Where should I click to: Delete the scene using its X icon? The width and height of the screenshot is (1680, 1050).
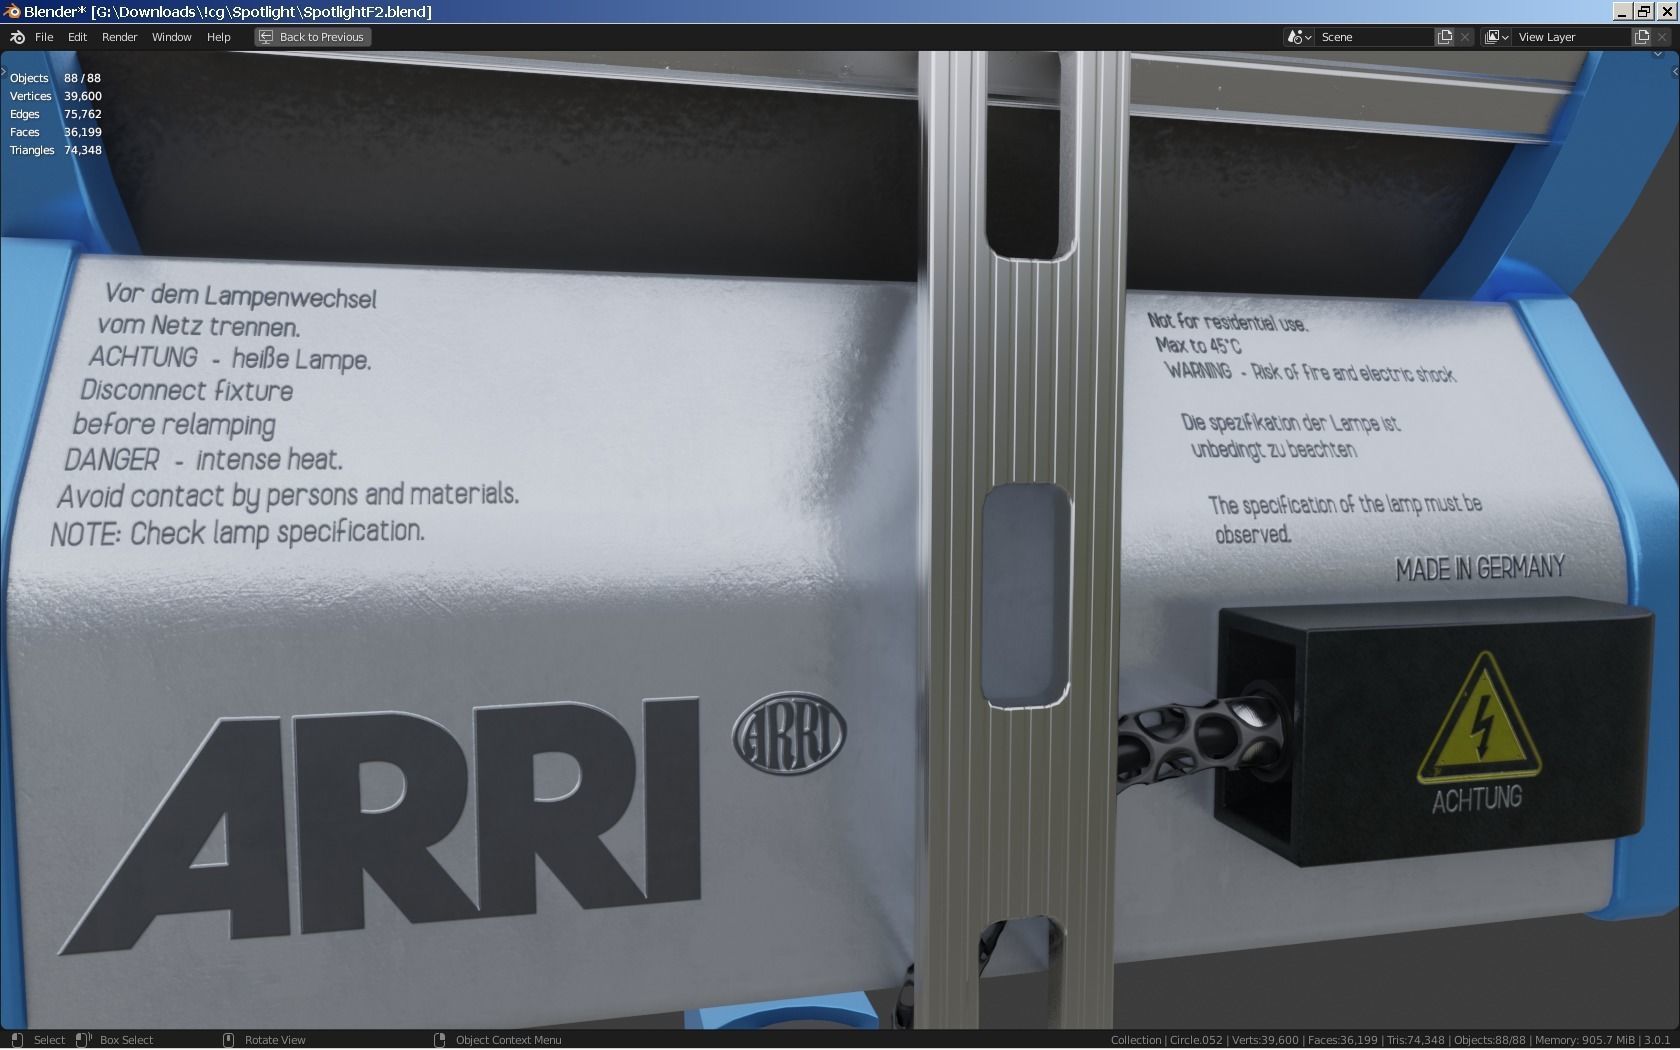click(x=1465, y=37)
